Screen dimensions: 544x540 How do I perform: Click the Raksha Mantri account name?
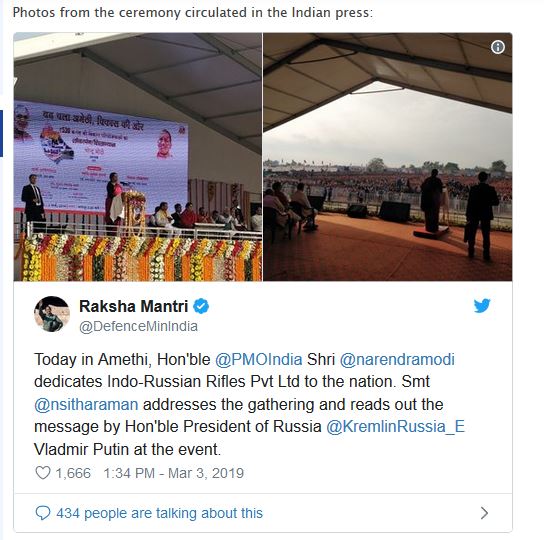[x=134, y=306]
